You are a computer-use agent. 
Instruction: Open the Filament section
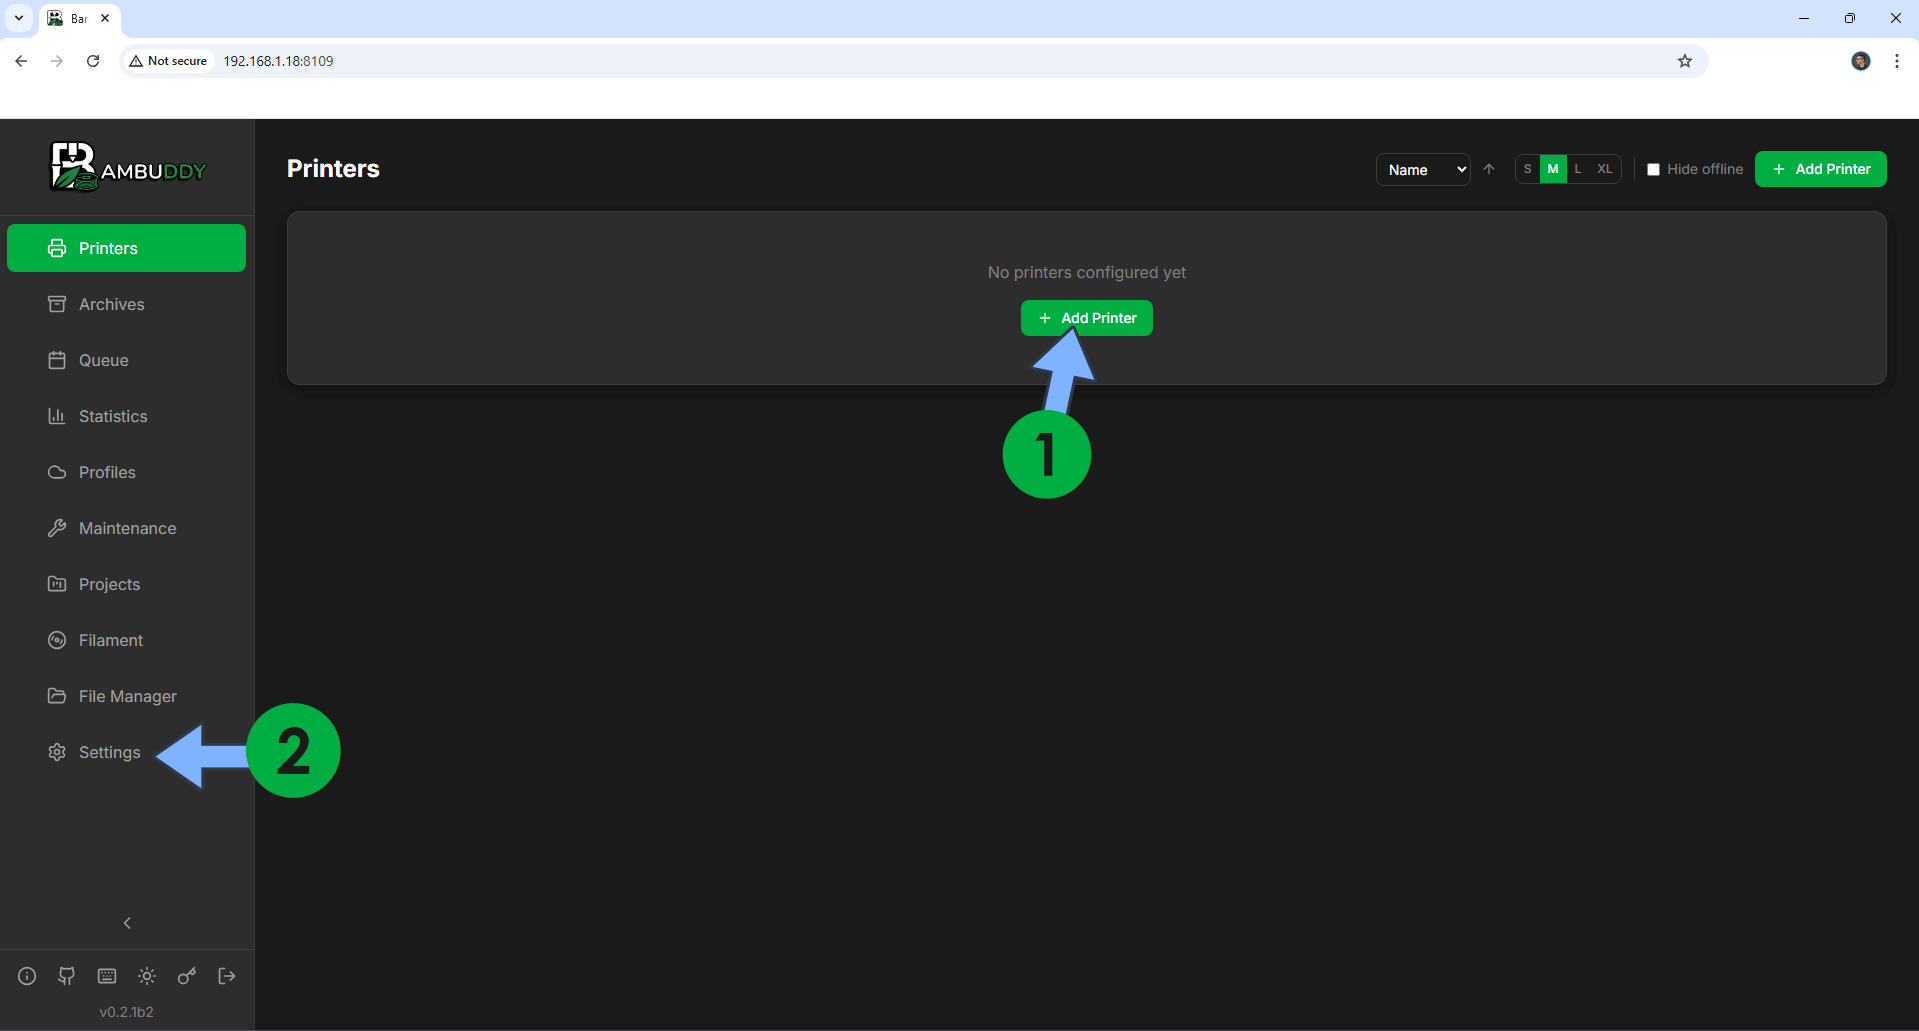point(111,640)
